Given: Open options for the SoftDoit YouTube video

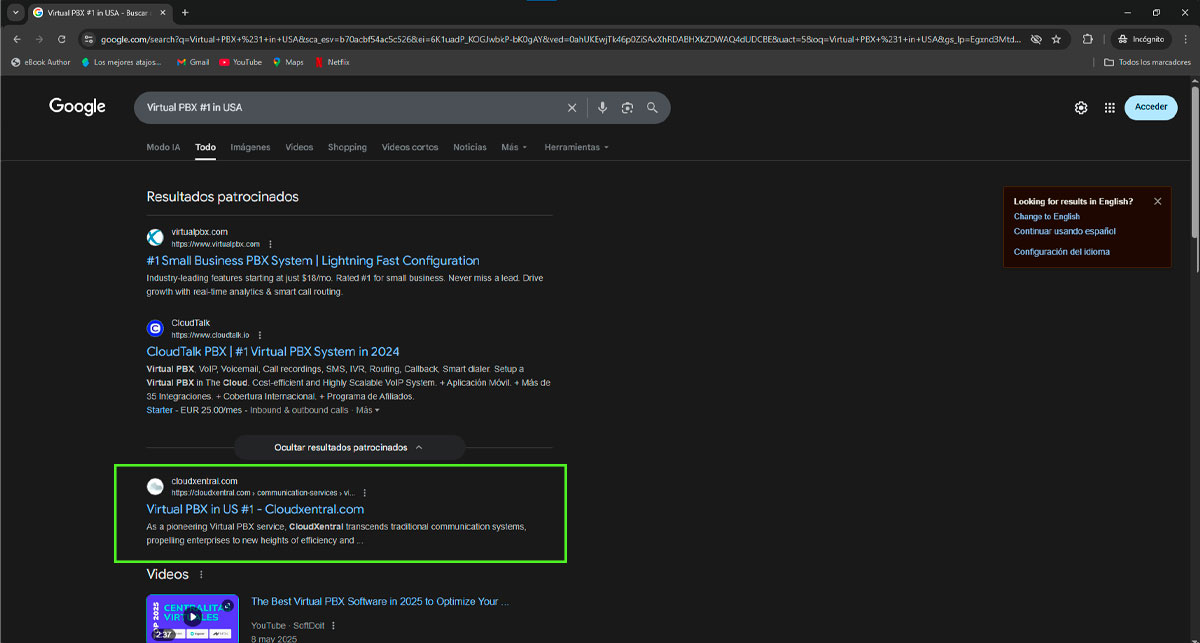Looking at the screenshot, I should 334,626.
